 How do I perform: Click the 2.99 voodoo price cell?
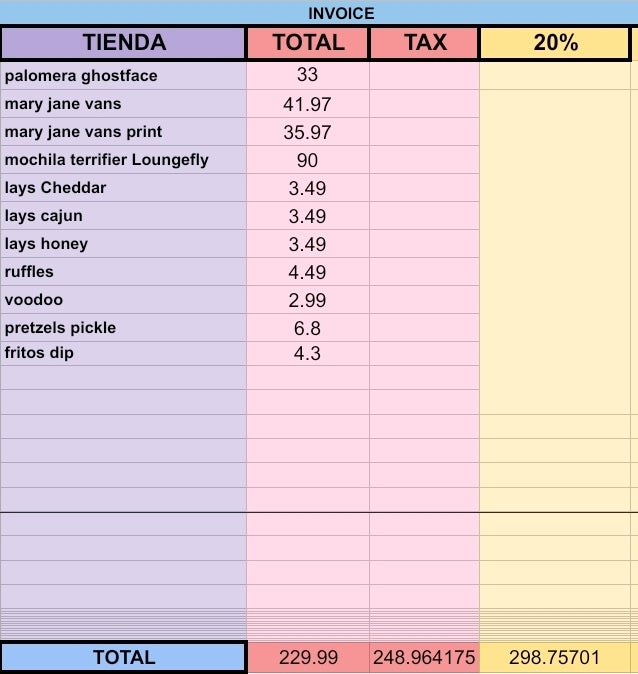pos(308,300)
